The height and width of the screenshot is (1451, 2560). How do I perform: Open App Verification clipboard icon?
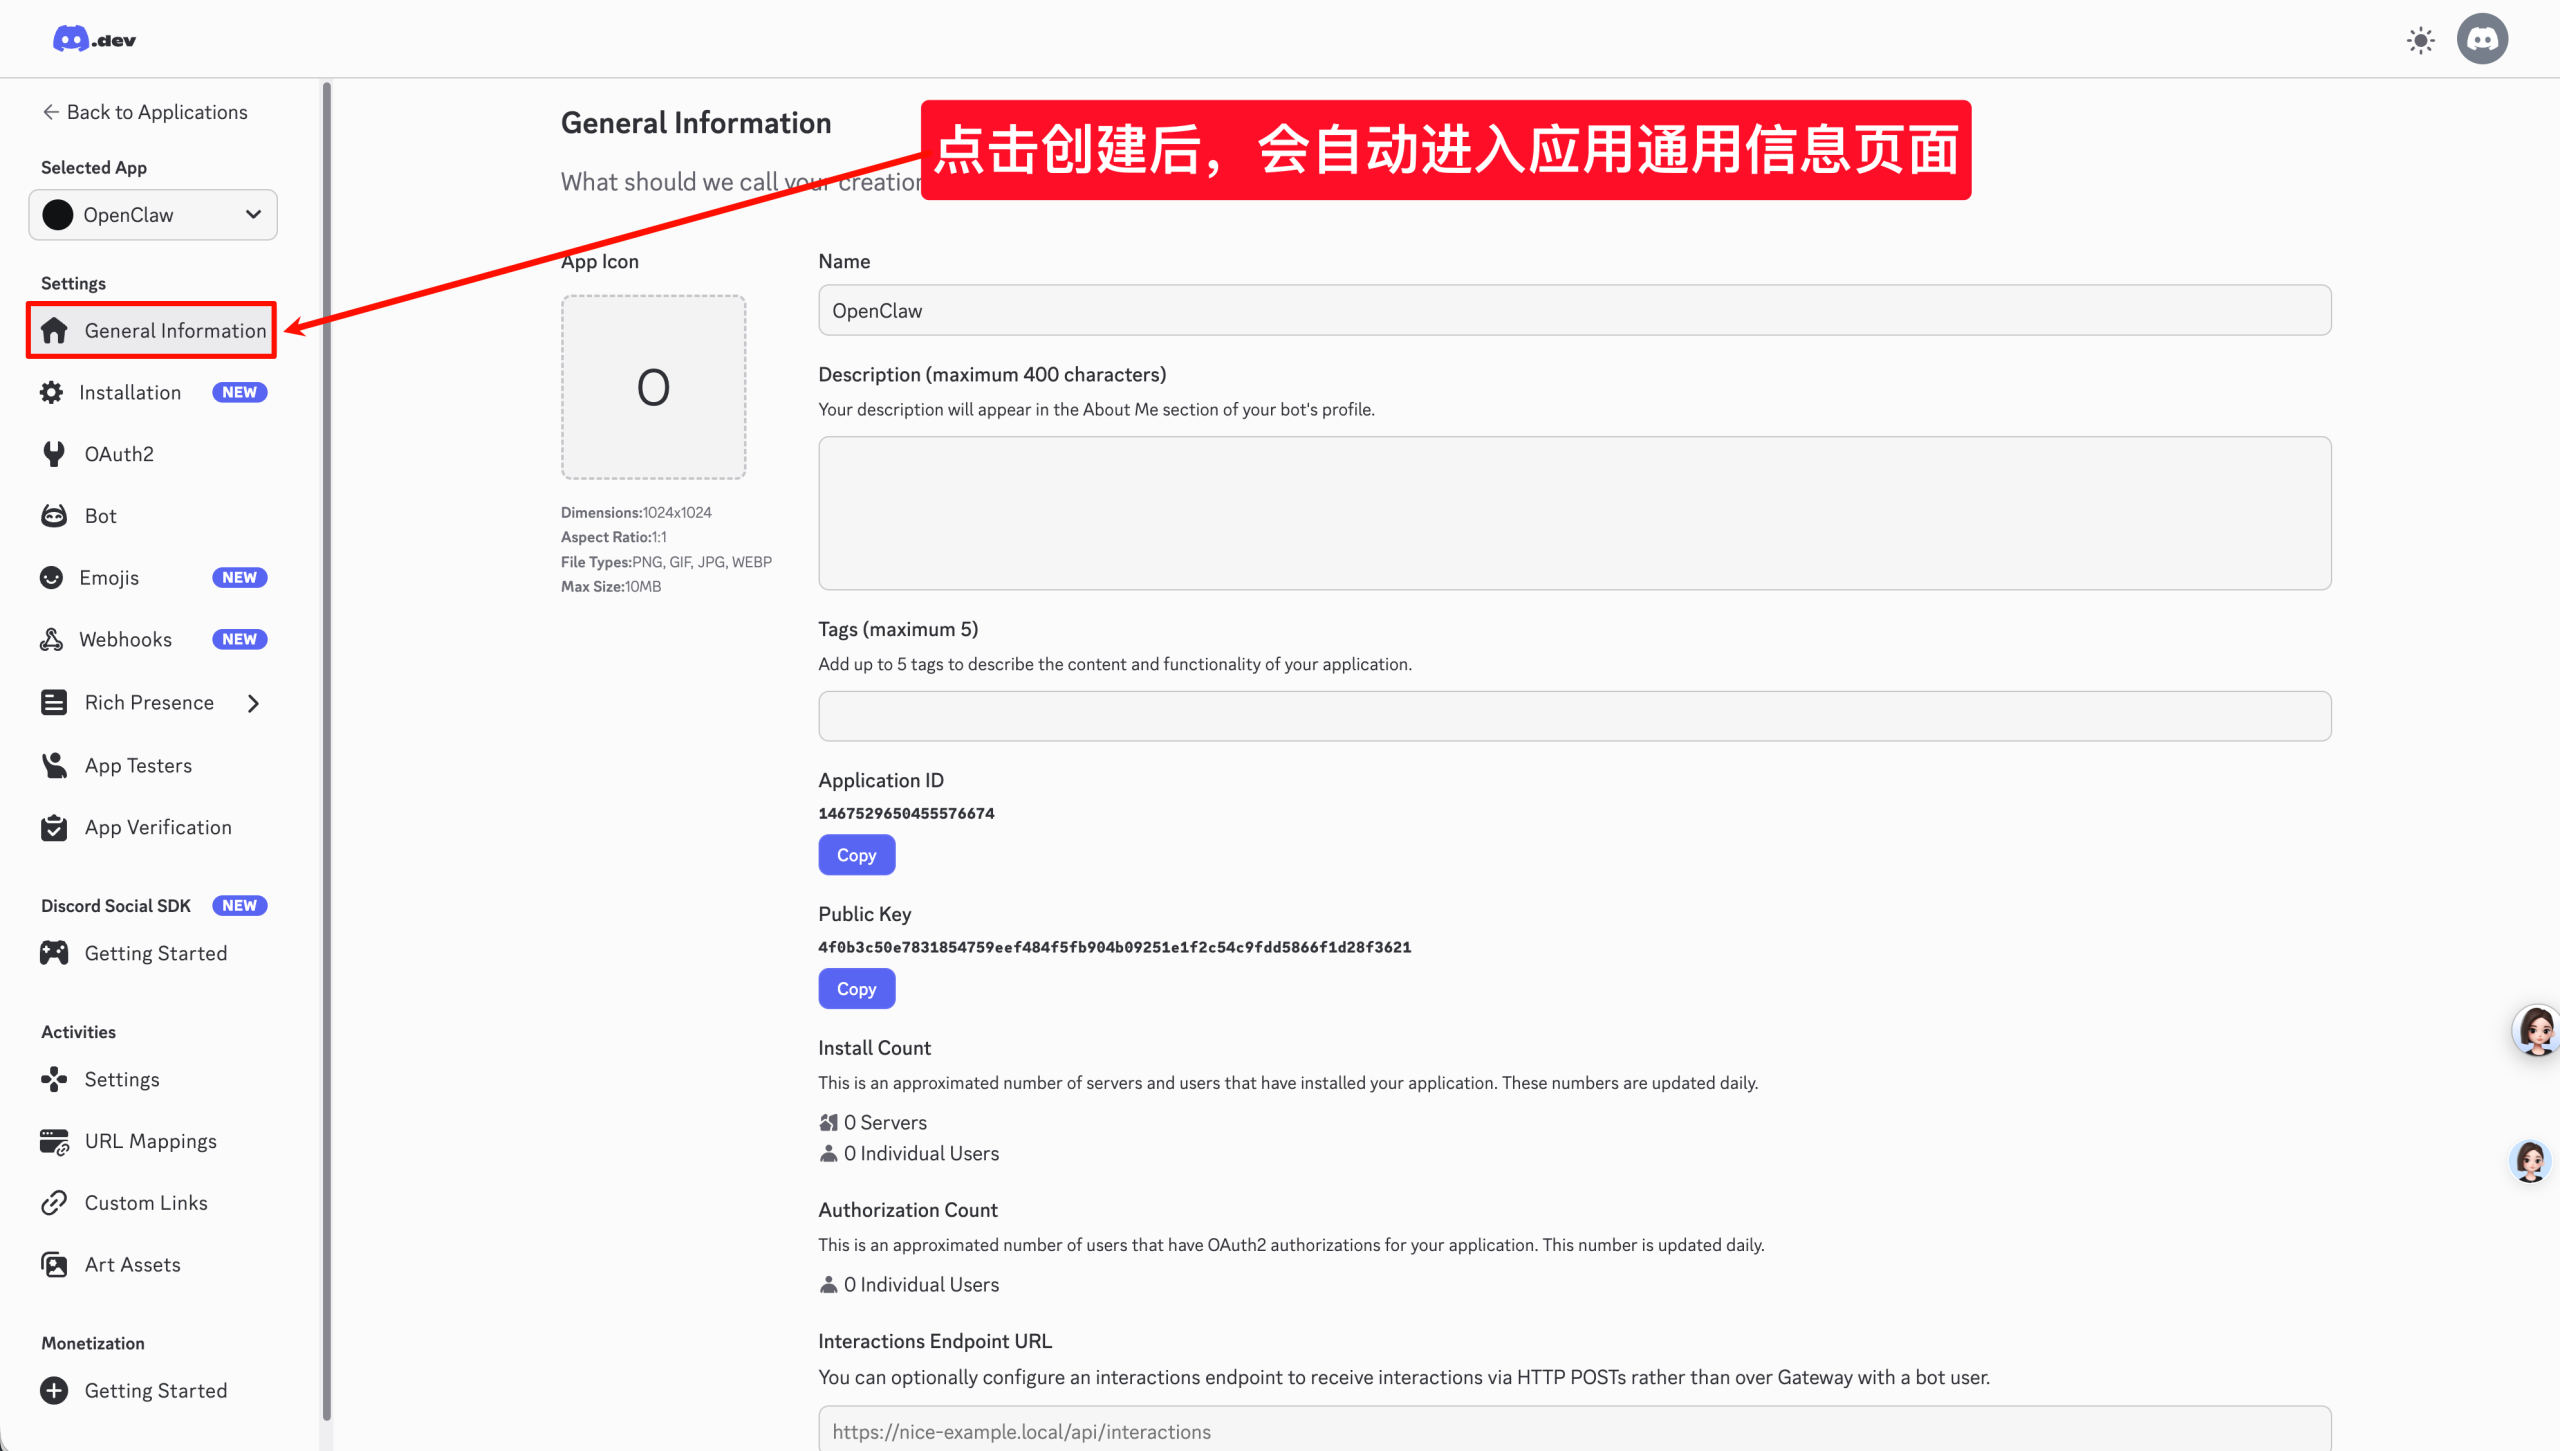point(54,828)
